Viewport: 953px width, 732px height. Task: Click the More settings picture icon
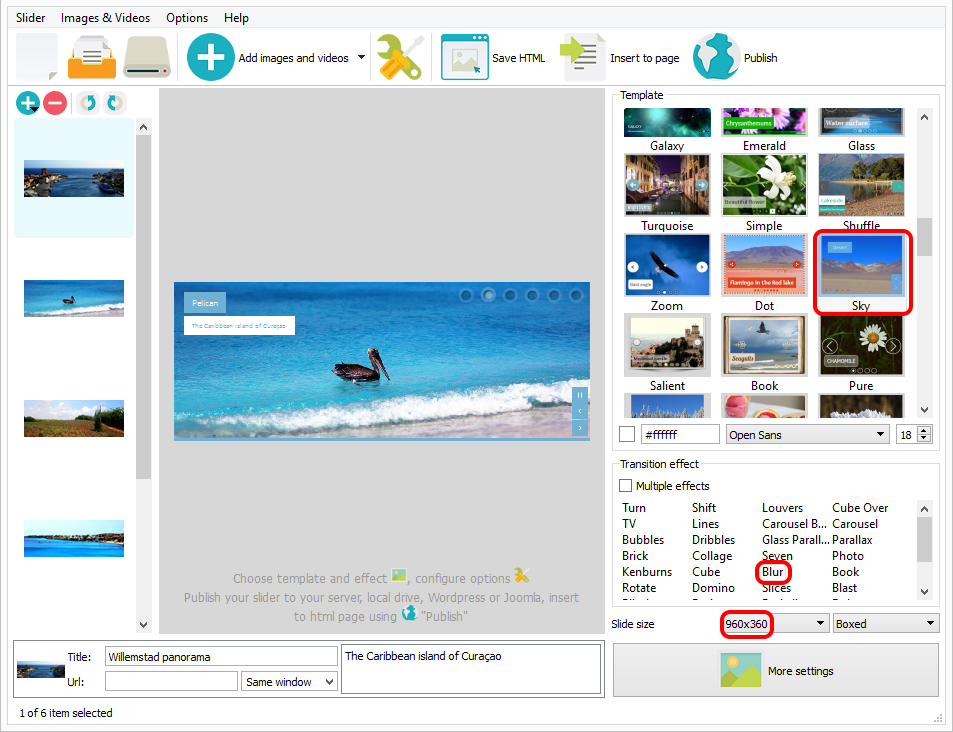[740, 670]
